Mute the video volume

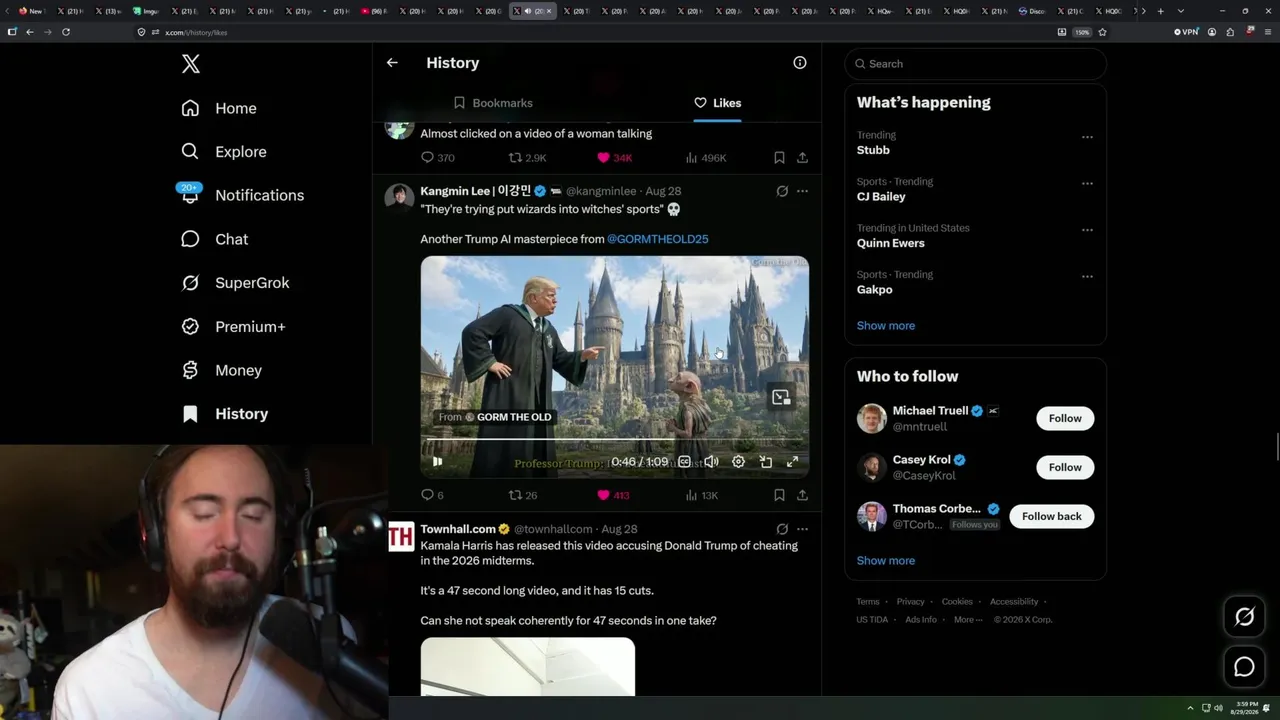pos(711,462)
